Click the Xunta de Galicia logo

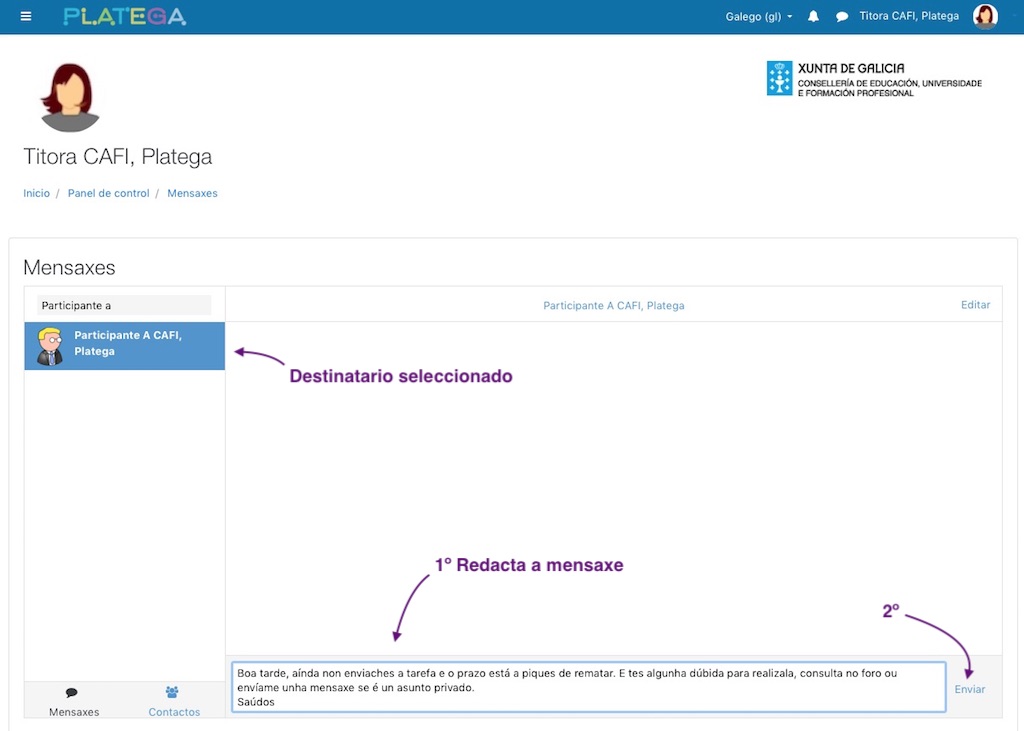click(873, 79)
